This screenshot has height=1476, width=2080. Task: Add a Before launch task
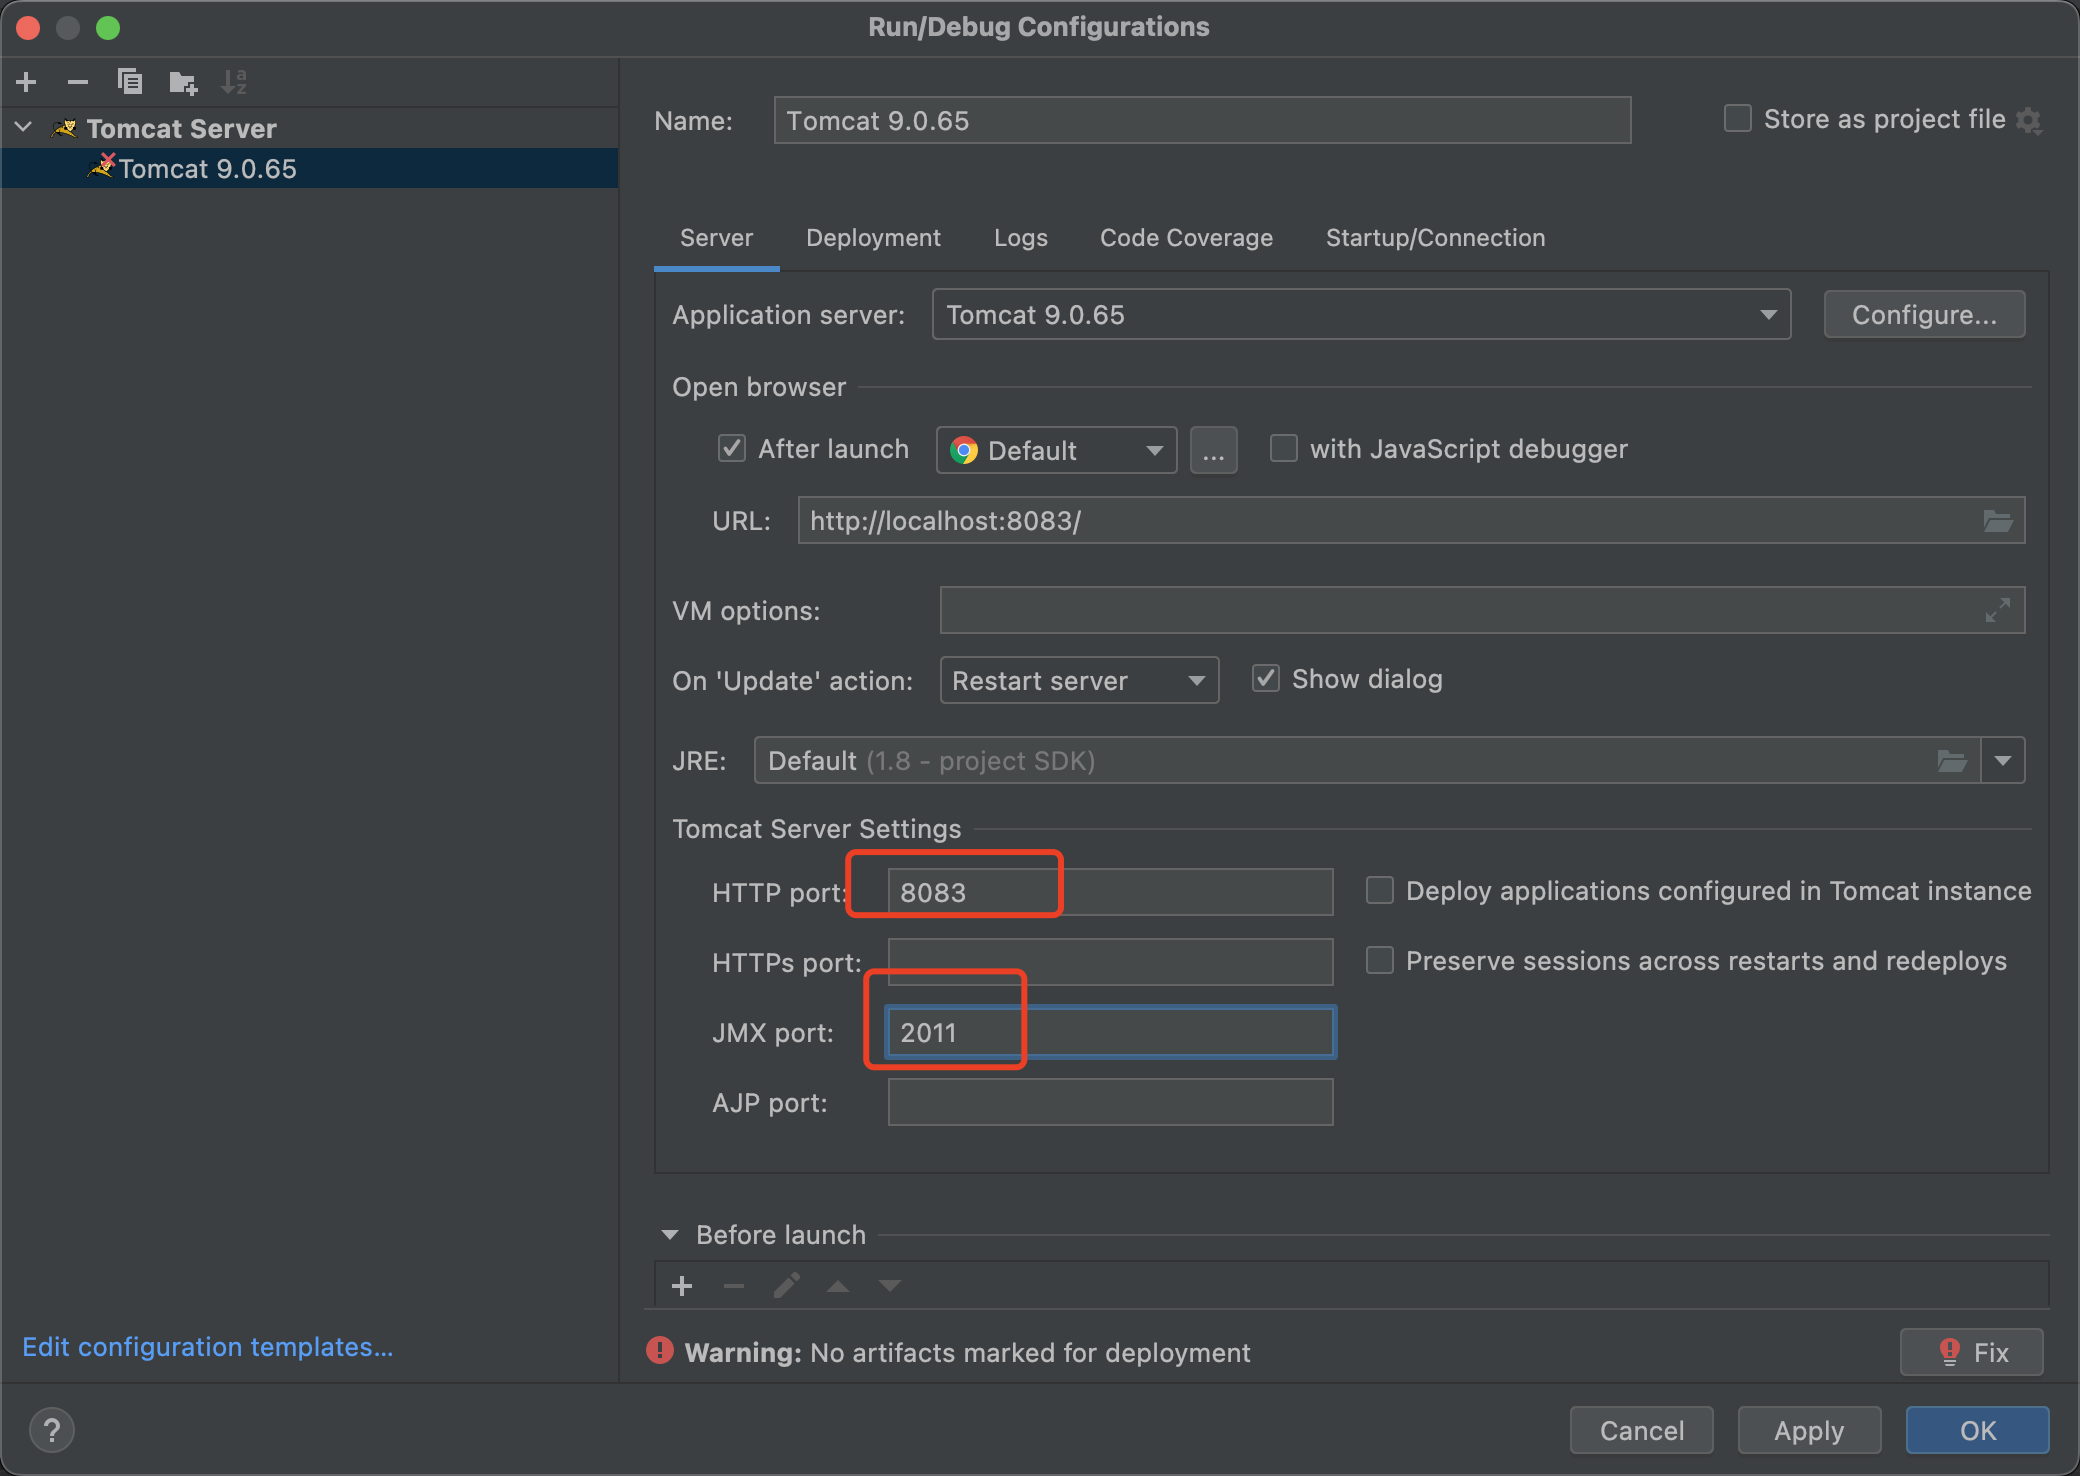coord(682,1286)
